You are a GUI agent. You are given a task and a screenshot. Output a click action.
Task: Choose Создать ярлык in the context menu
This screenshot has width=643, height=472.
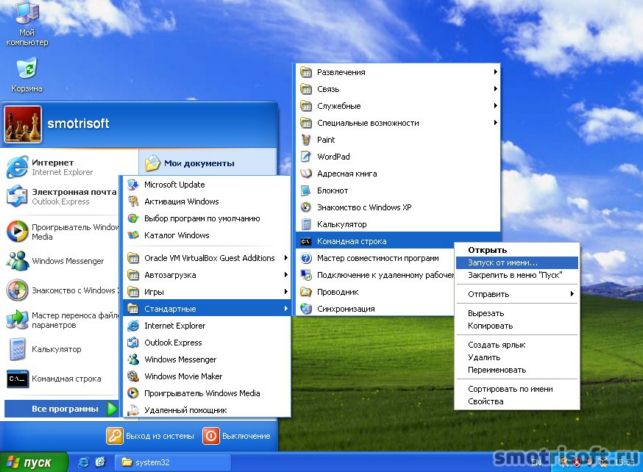click(517, 345)
